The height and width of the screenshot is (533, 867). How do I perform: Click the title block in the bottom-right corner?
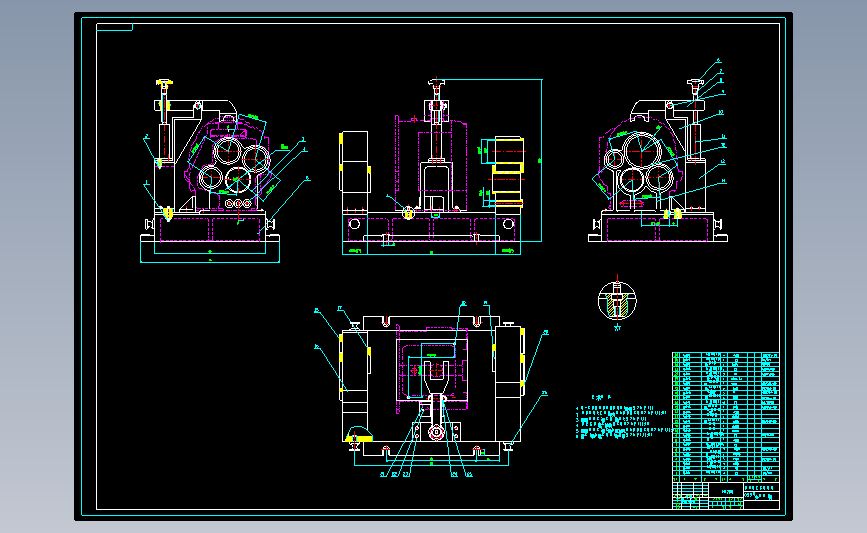click(x=726, y=495)
